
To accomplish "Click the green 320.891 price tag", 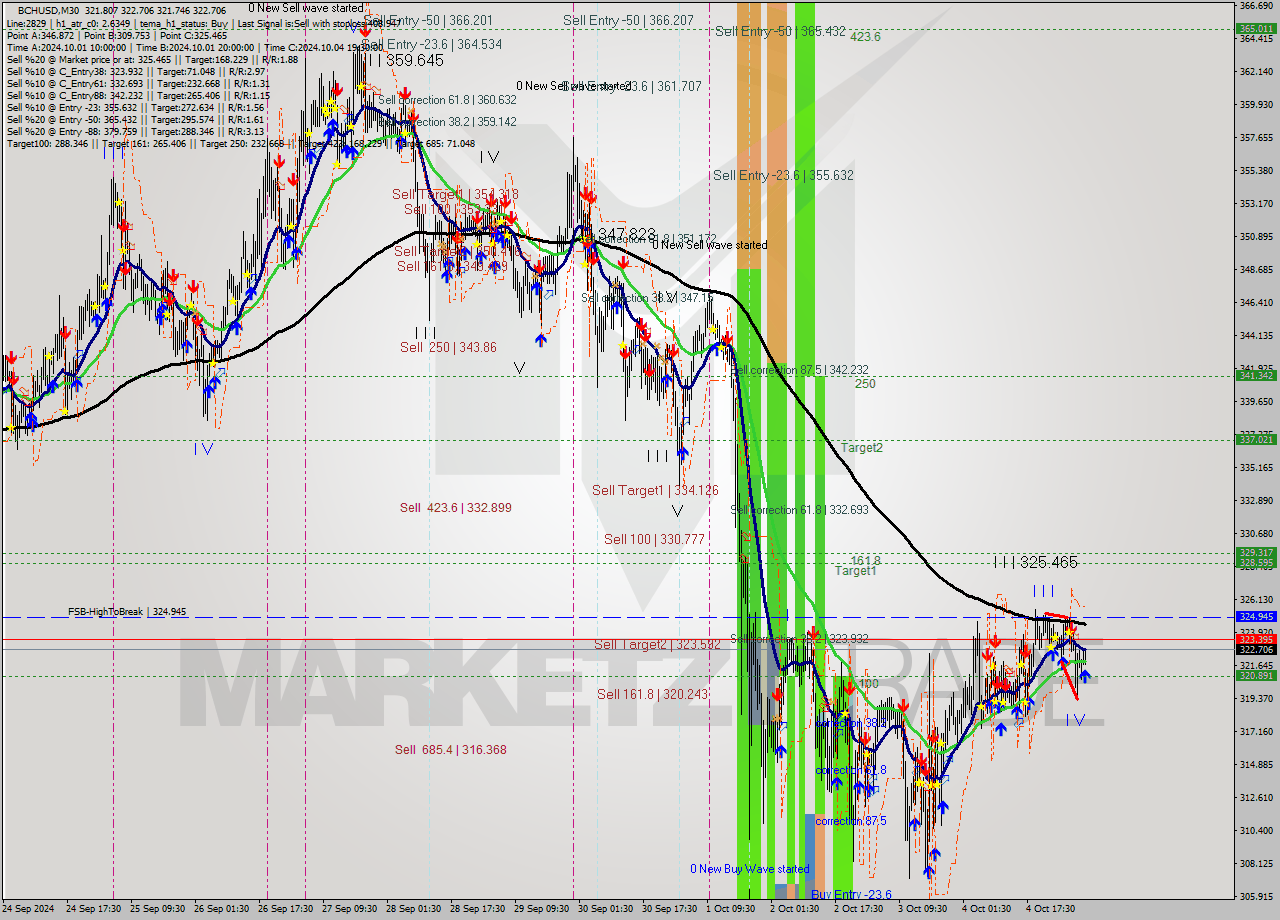I will [x=1256, y=676].
